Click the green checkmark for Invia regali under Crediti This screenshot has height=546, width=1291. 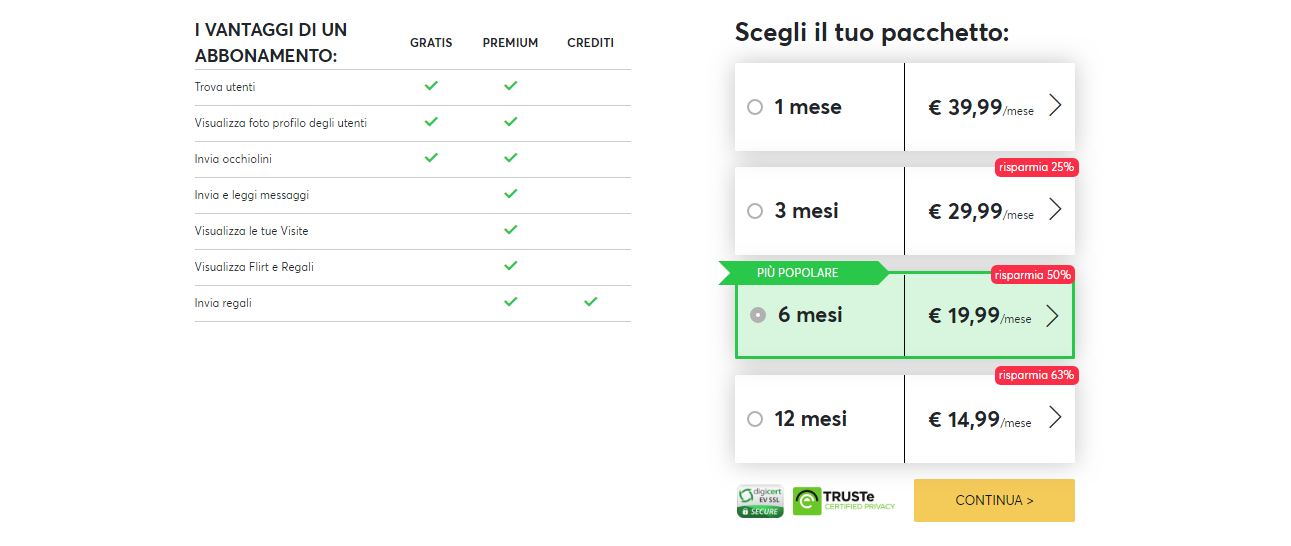[590, 302]
